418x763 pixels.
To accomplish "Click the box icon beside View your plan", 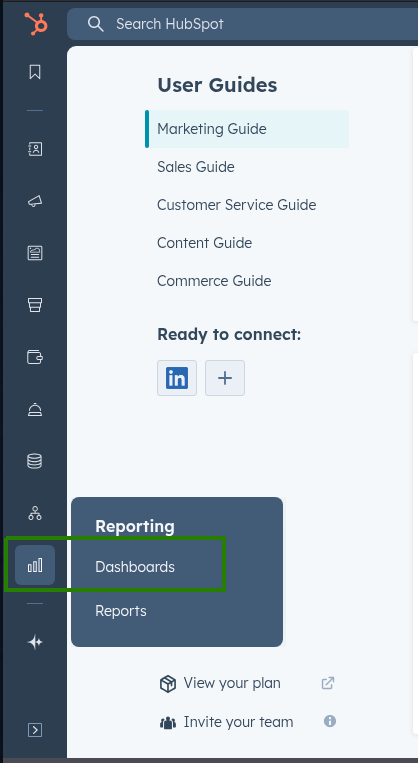I will pos(168,684).
